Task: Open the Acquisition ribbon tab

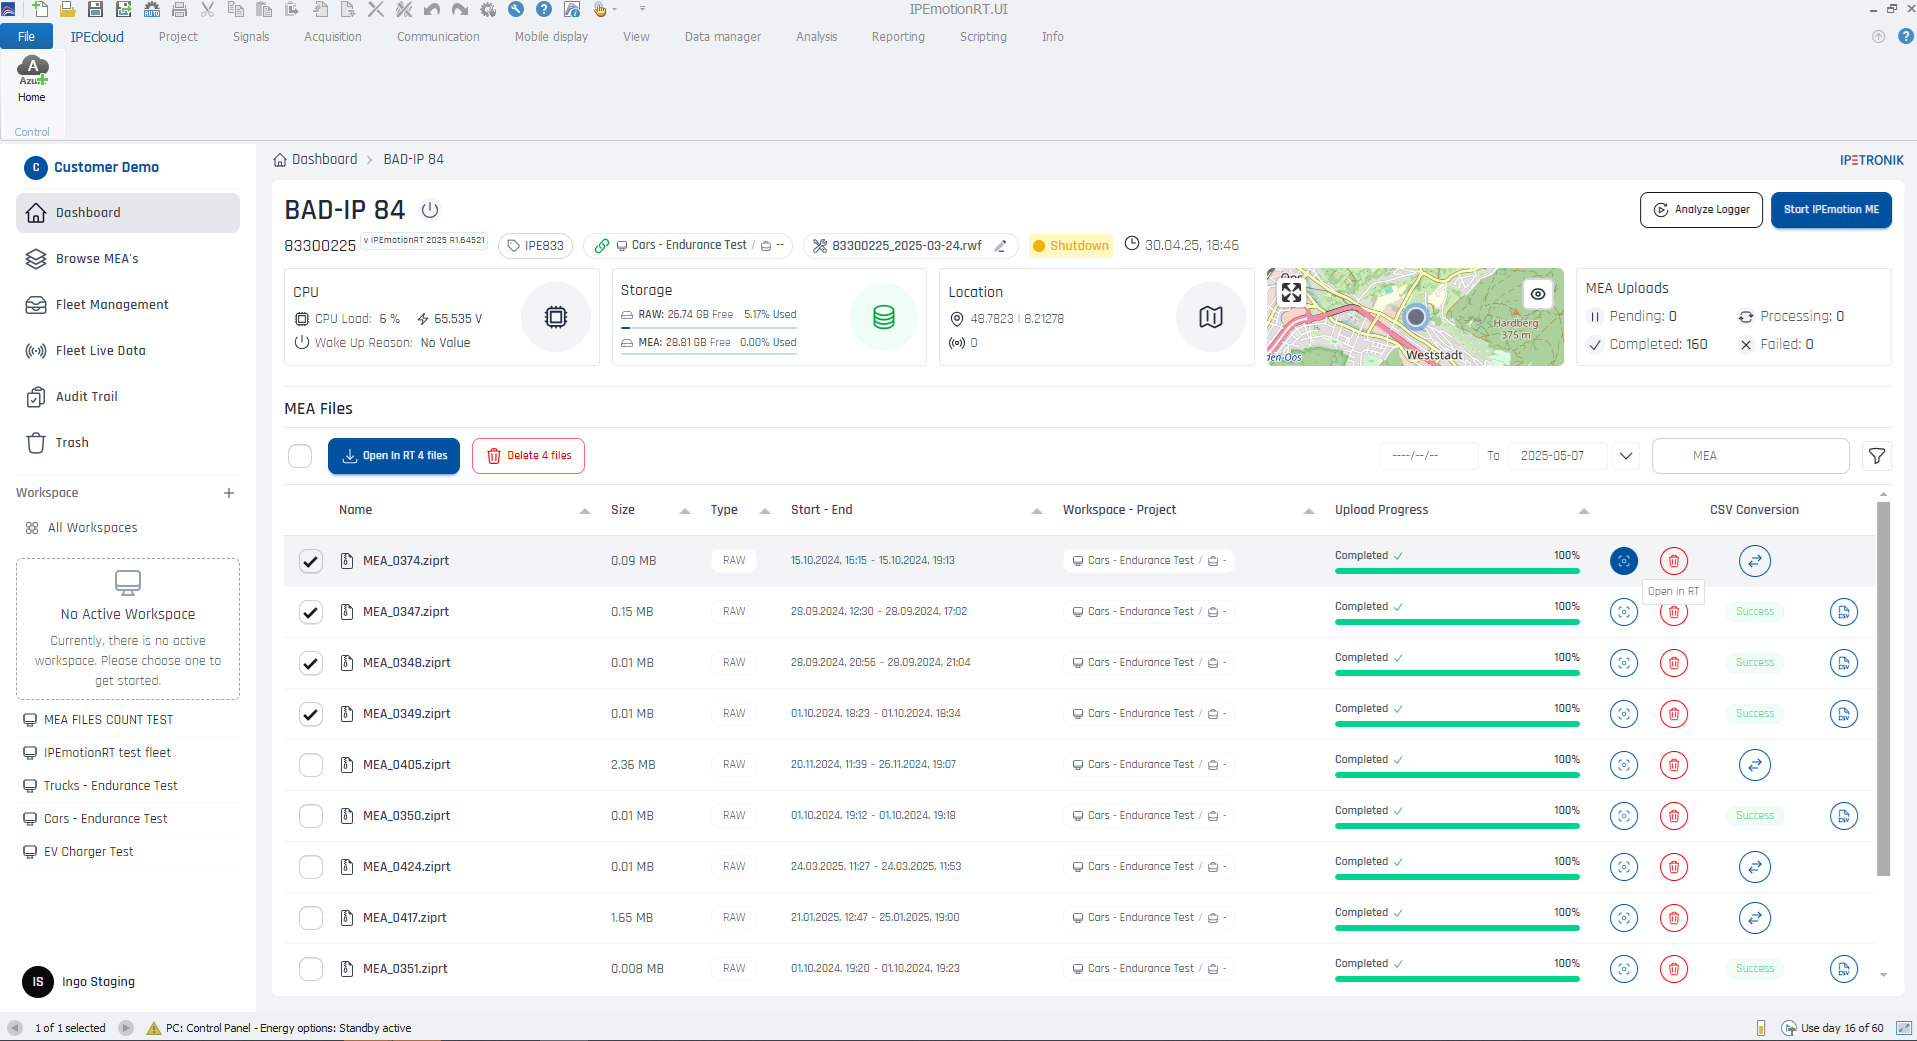Action: (x=332, y=37)
